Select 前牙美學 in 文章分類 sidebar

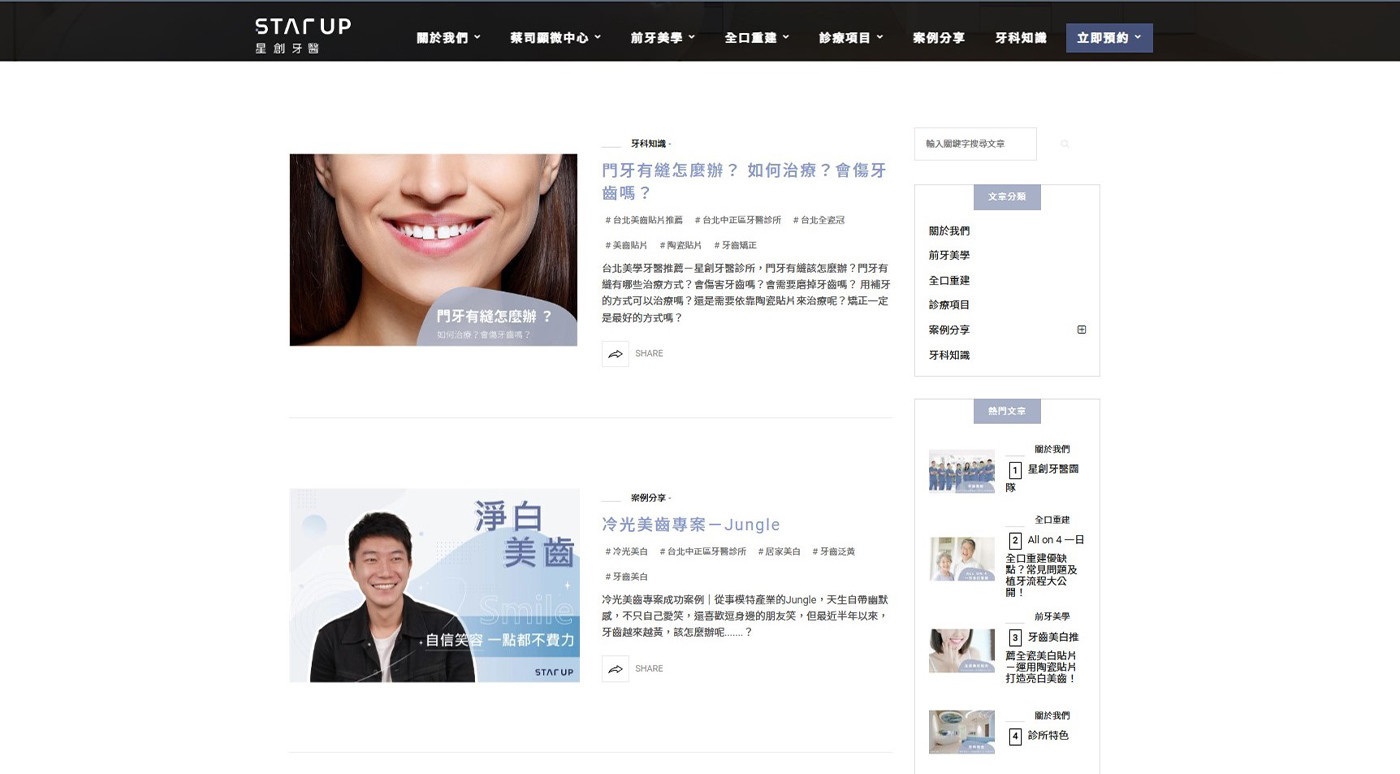[949, 256]
